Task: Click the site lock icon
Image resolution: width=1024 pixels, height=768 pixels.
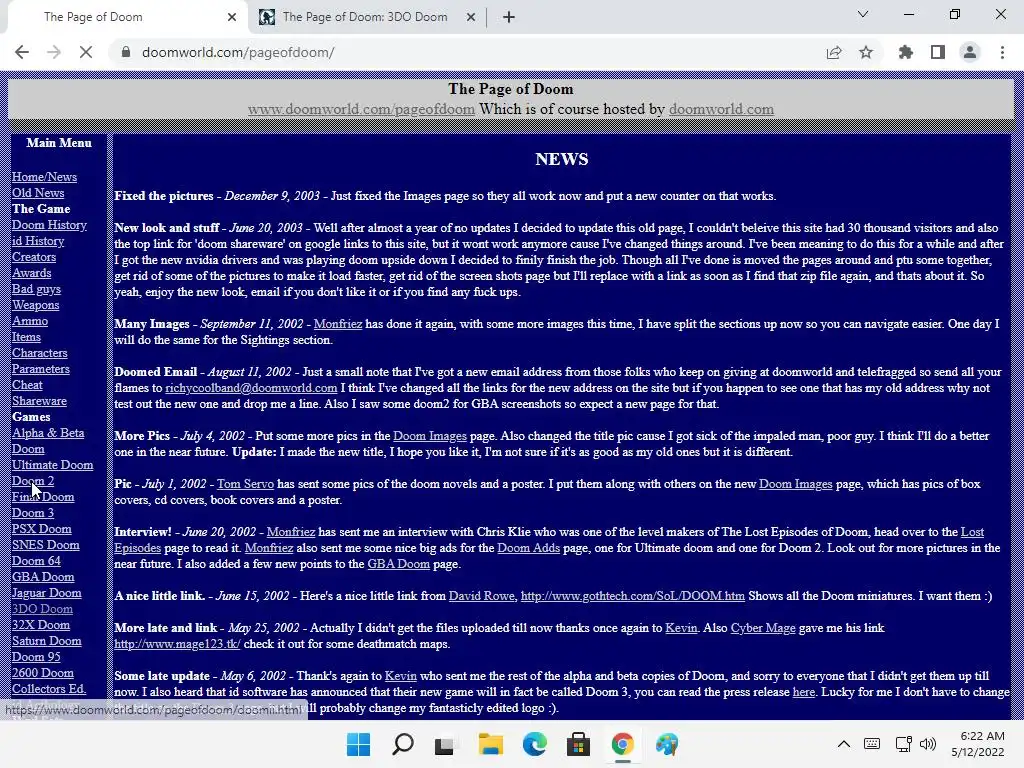Action: click(125, 52)
